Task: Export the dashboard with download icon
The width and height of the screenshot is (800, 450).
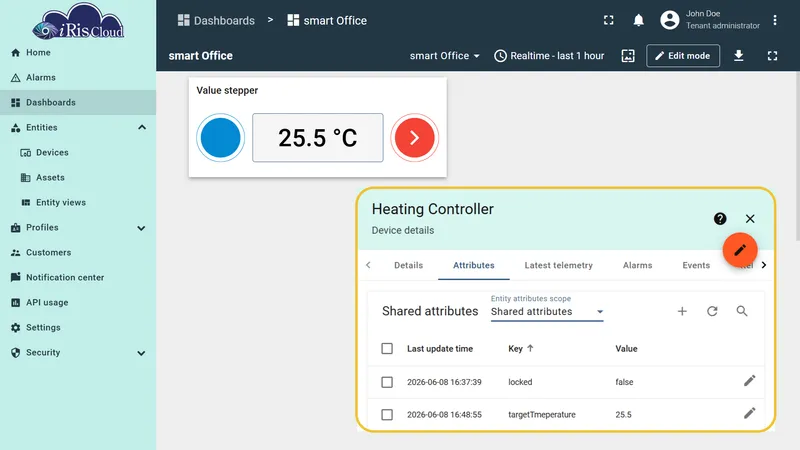Action: pyautogui.click(x=738, y=56)
